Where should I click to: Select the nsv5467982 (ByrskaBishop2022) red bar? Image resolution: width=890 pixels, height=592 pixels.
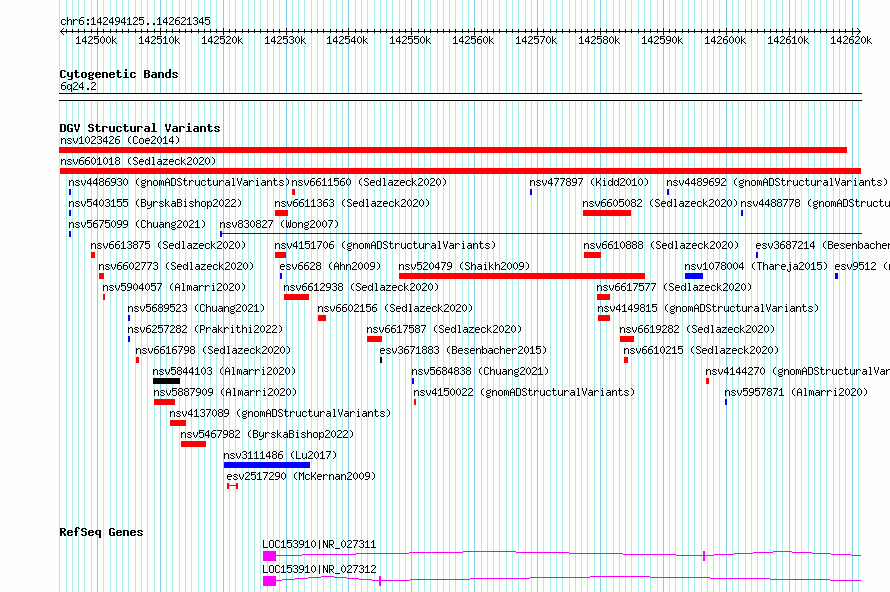[194, 444]
